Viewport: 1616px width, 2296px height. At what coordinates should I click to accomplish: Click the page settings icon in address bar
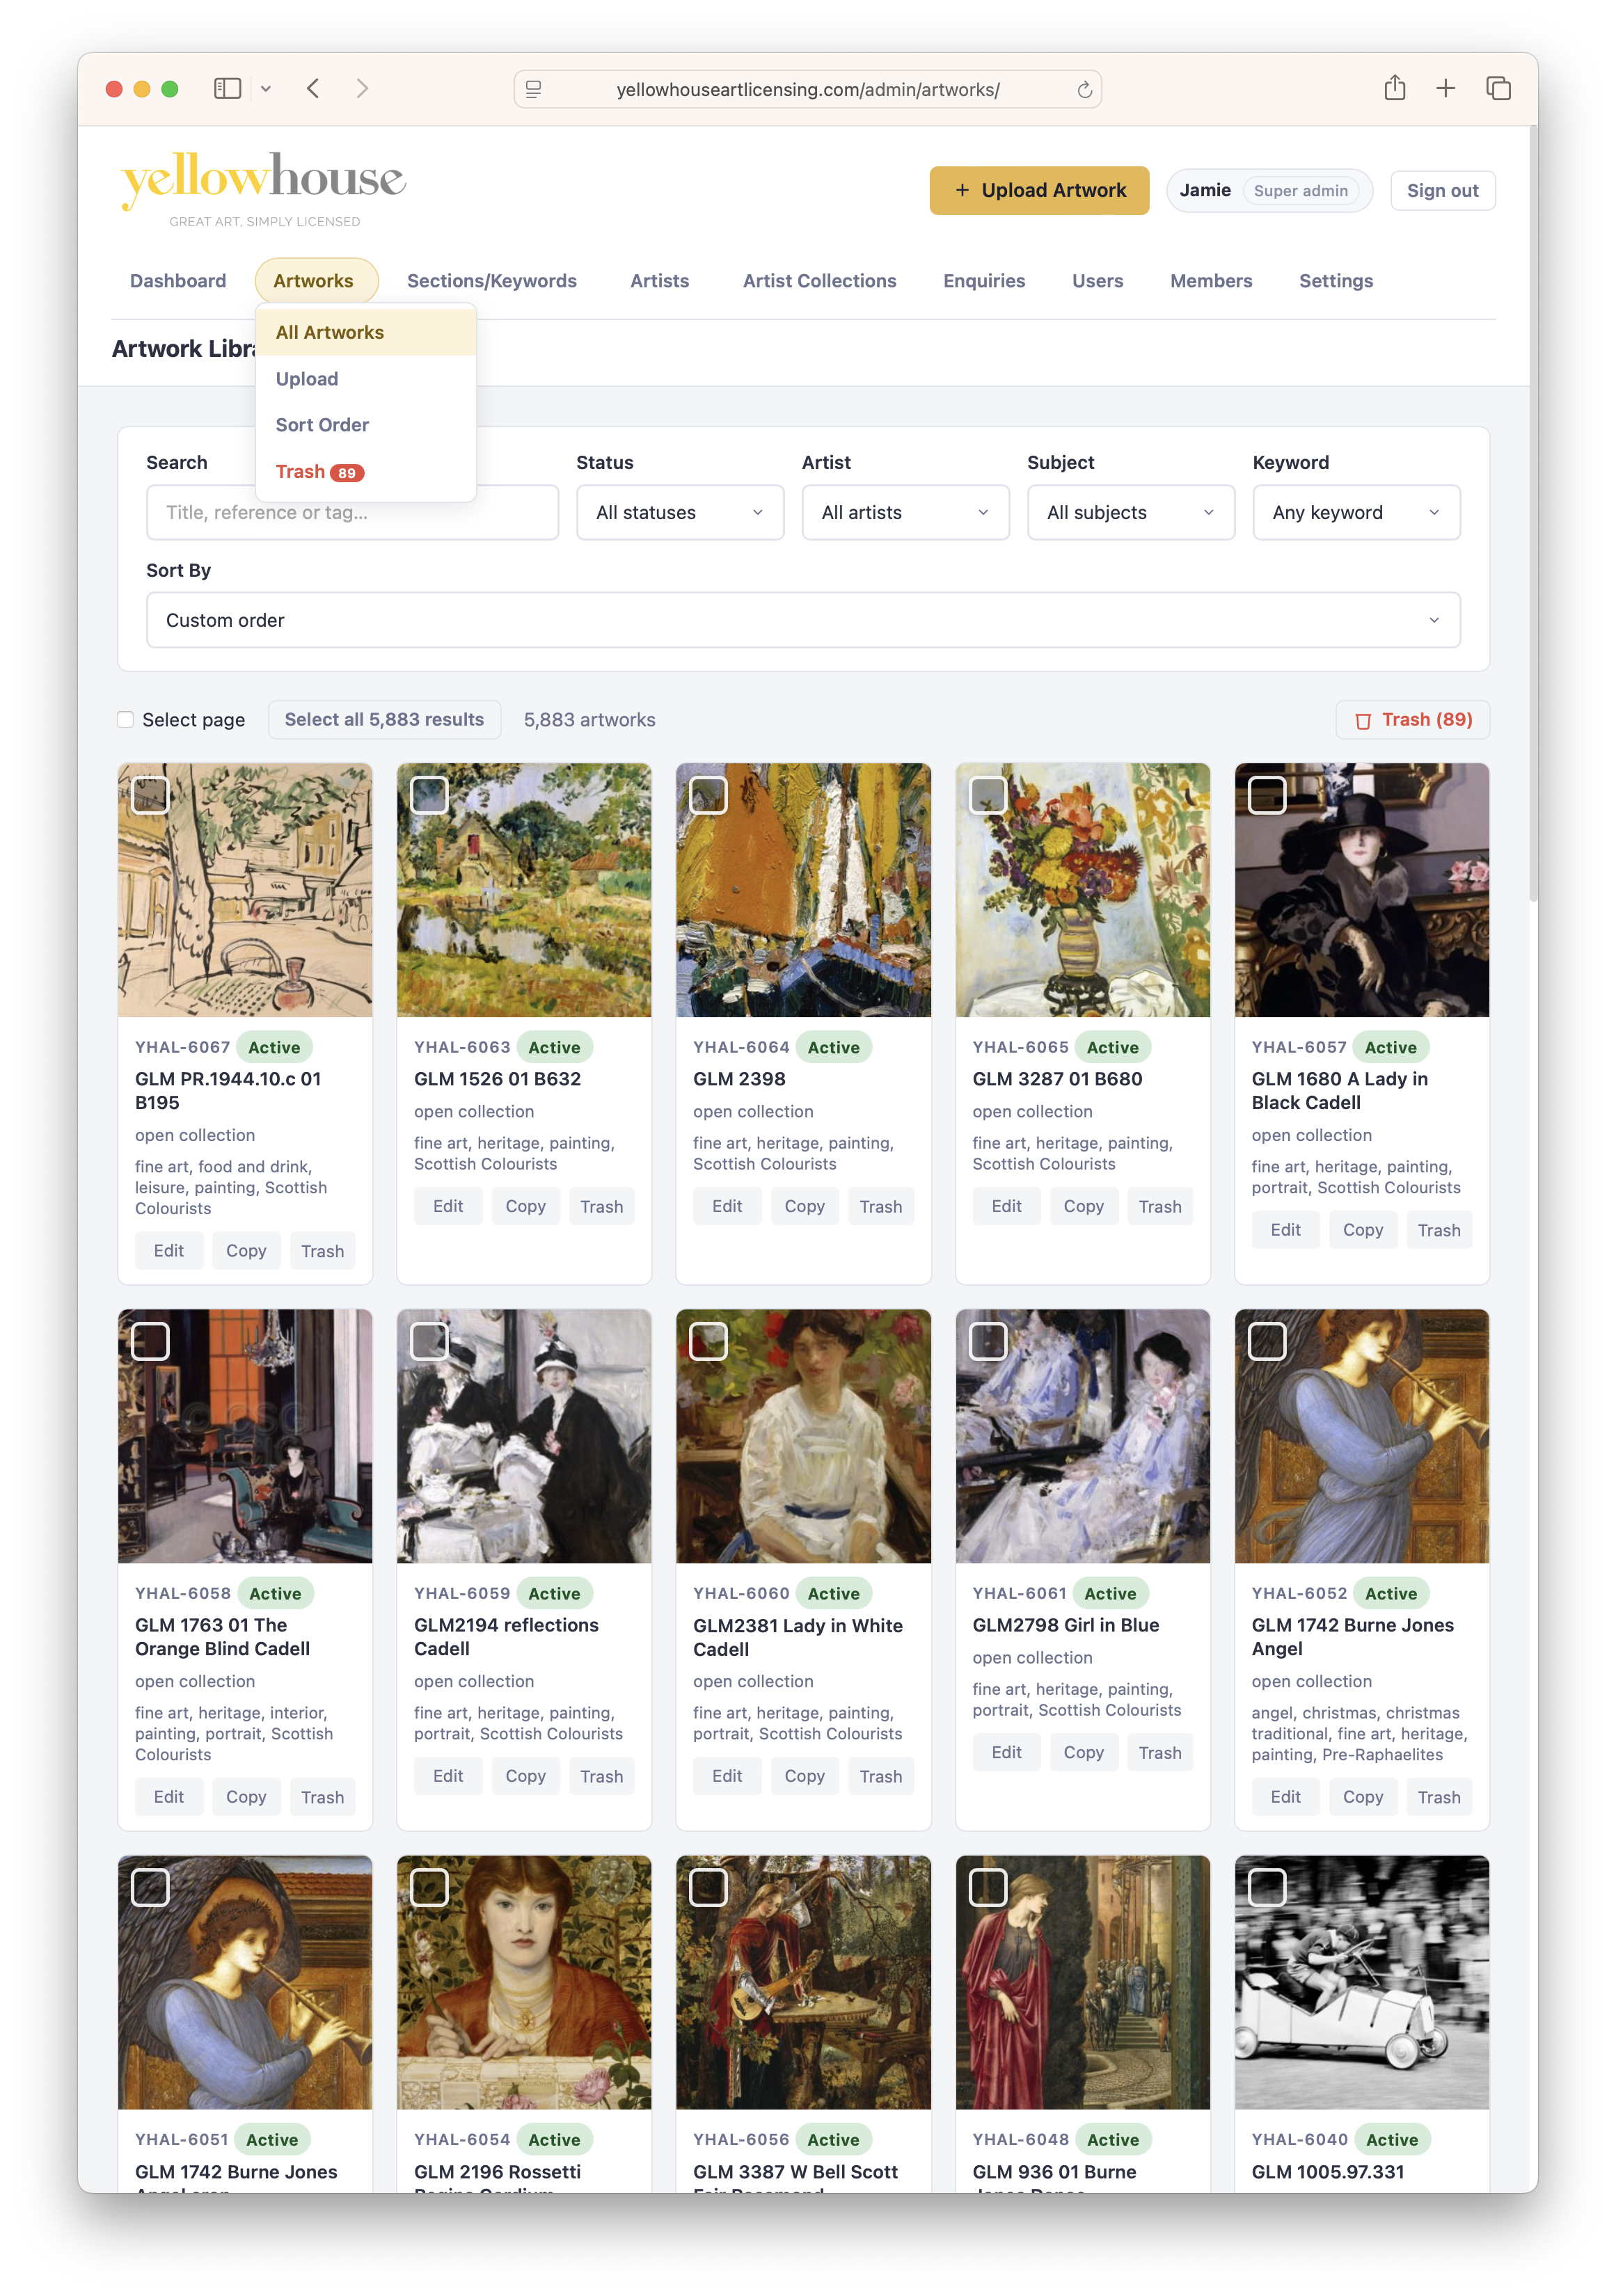pyautogui.click(x=534, y=90)
